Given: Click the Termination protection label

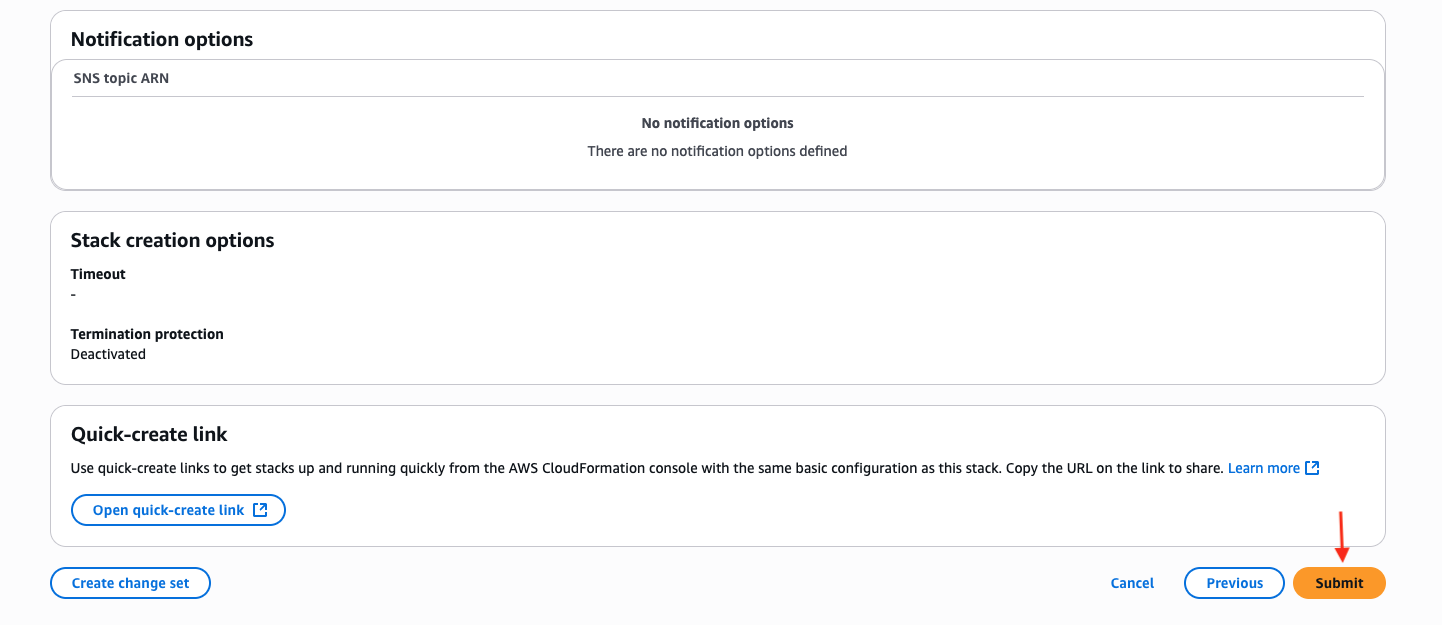Looking at the screenshot, I should click(x=147, y=334).
